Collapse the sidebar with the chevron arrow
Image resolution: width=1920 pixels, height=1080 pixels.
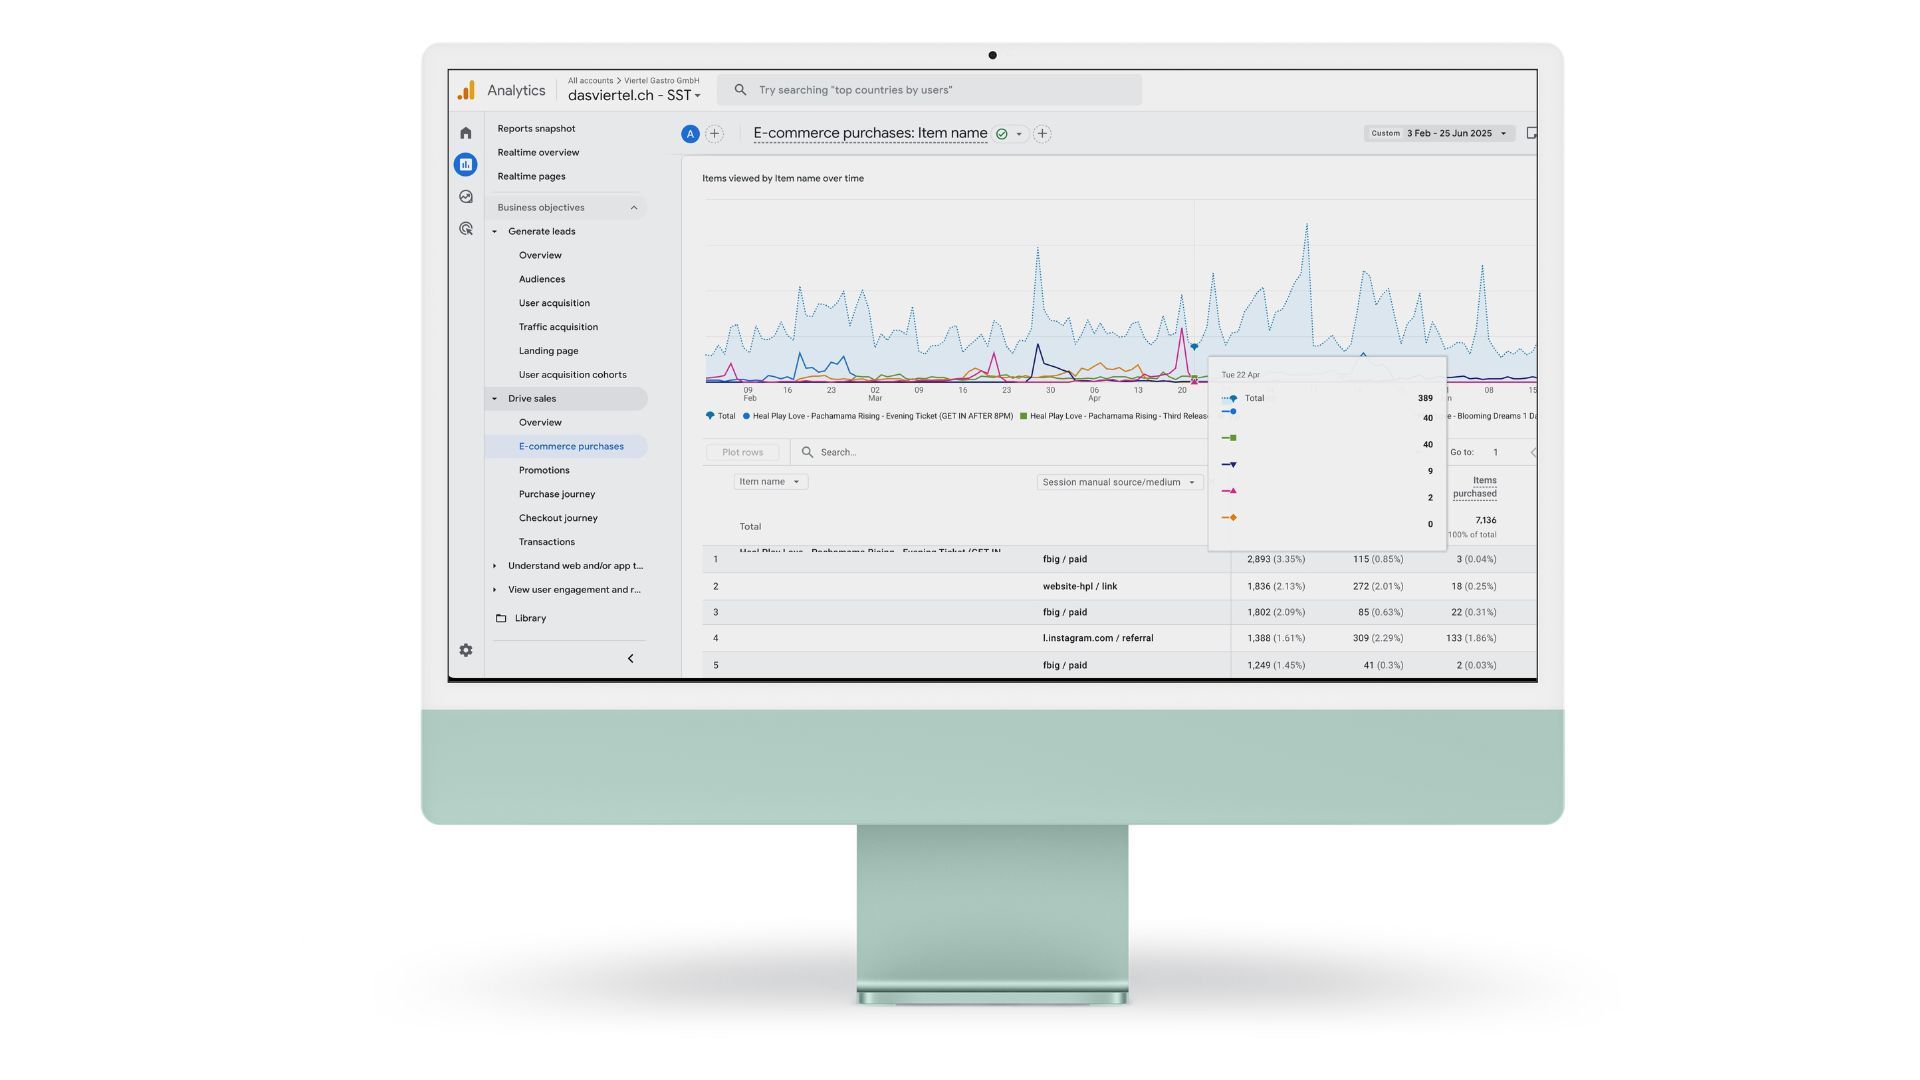click(x=630, y=658)
